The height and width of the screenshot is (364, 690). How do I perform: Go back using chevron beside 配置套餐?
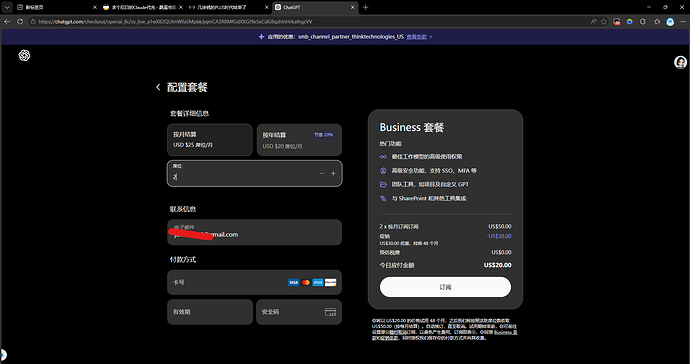coord(158,87)
